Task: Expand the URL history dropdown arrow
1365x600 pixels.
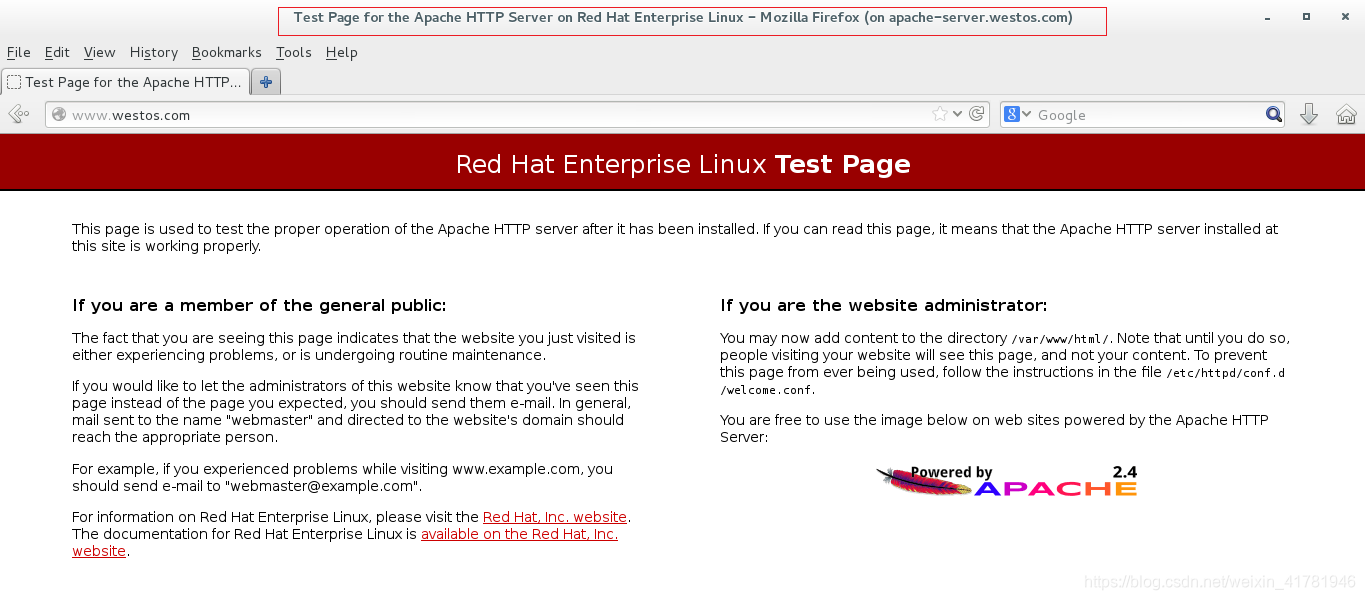Action: [x=958, y=114]
